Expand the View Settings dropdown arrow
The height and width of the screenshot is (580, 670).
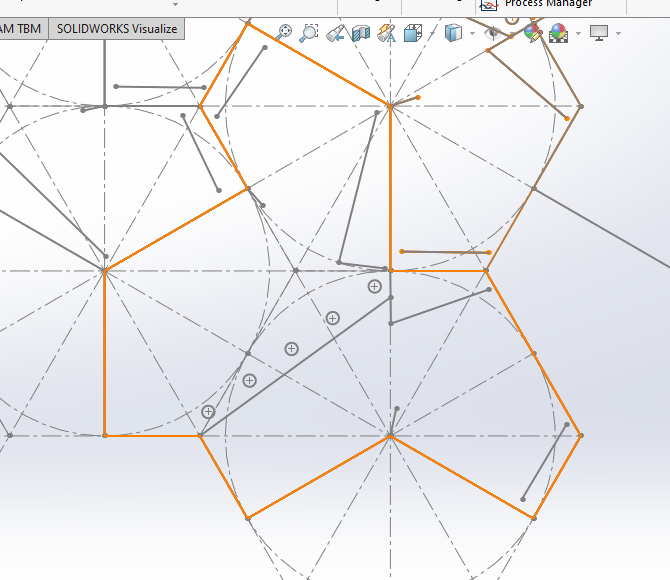click(618, 34)
